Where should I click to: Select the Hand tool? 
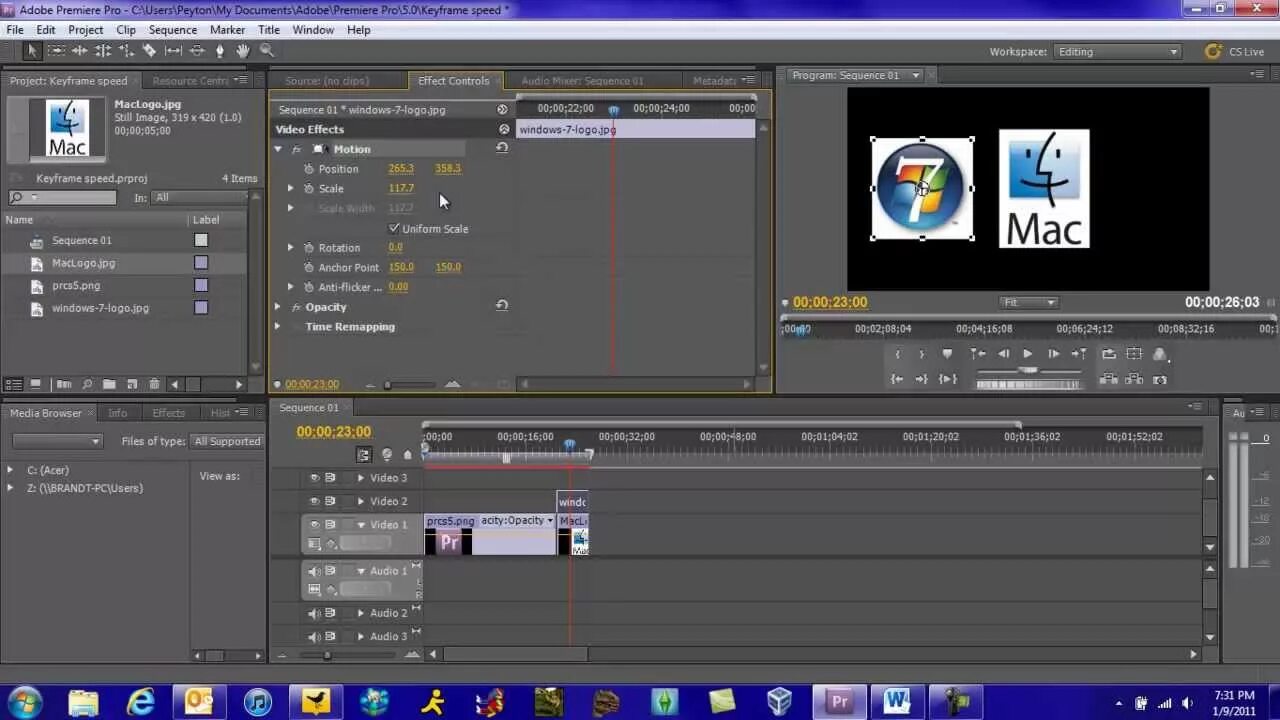[243, 50]
